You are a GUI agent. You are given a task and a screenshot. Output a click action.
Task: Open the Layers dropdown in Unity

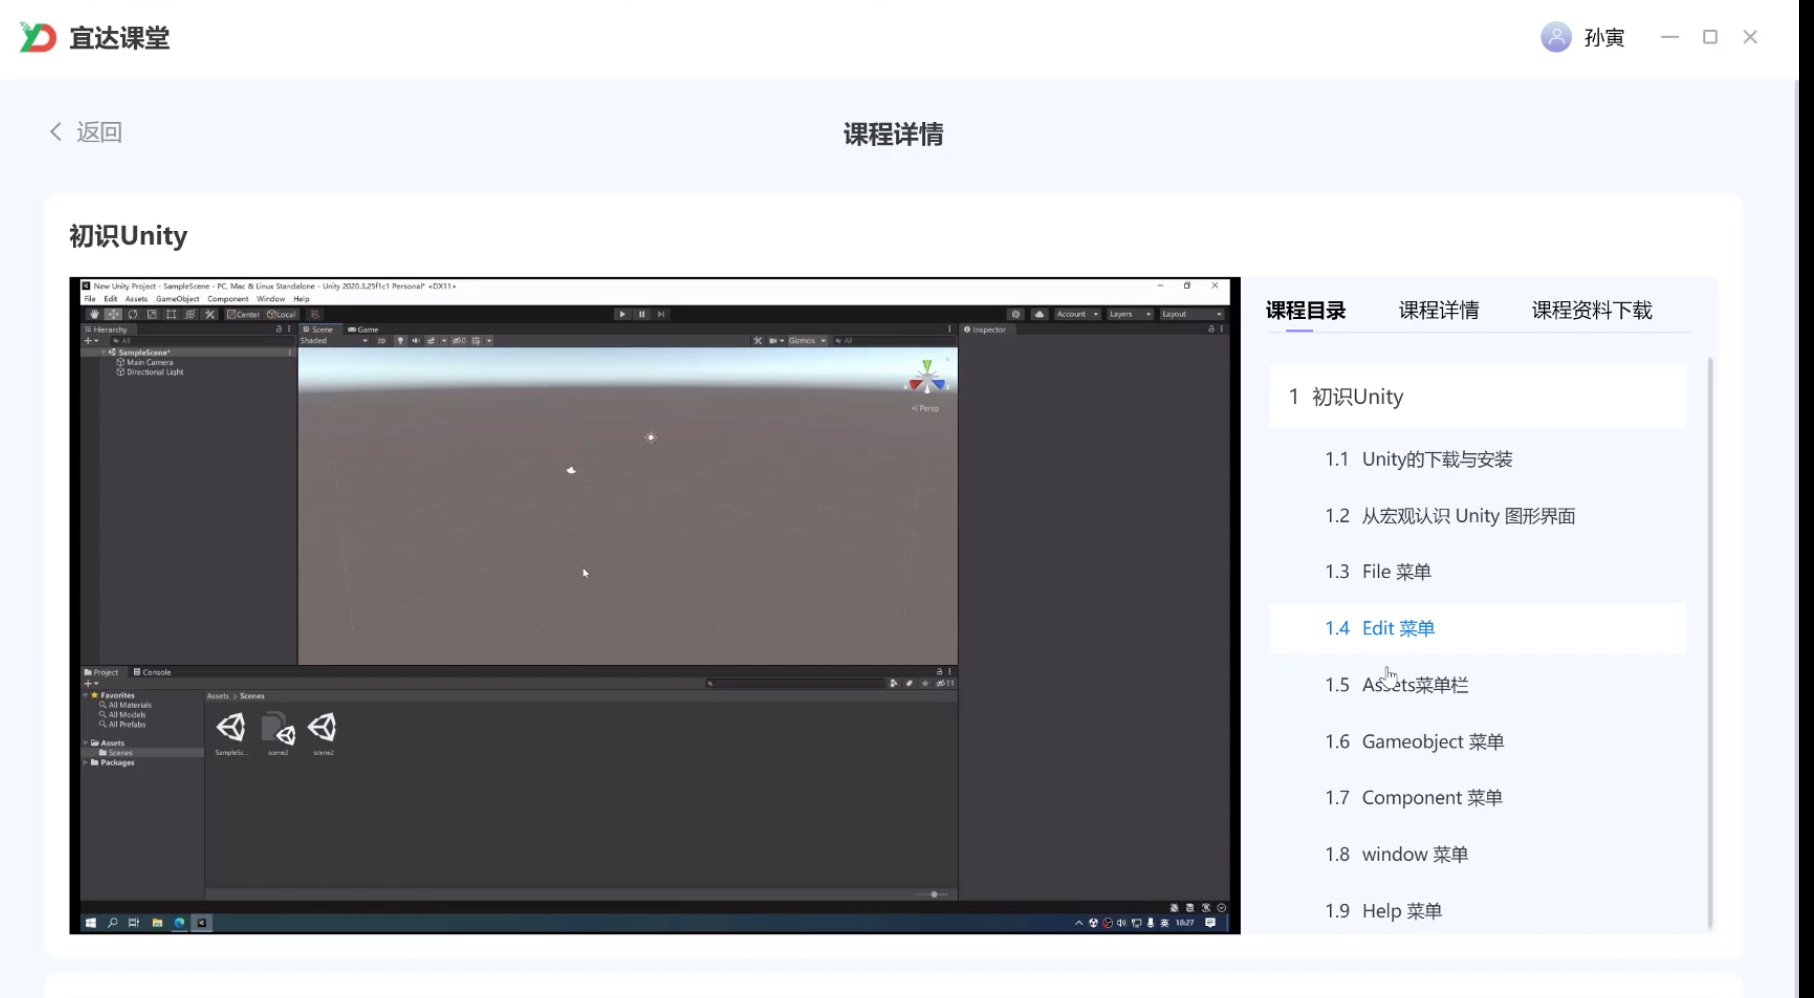click(1129, 314)
